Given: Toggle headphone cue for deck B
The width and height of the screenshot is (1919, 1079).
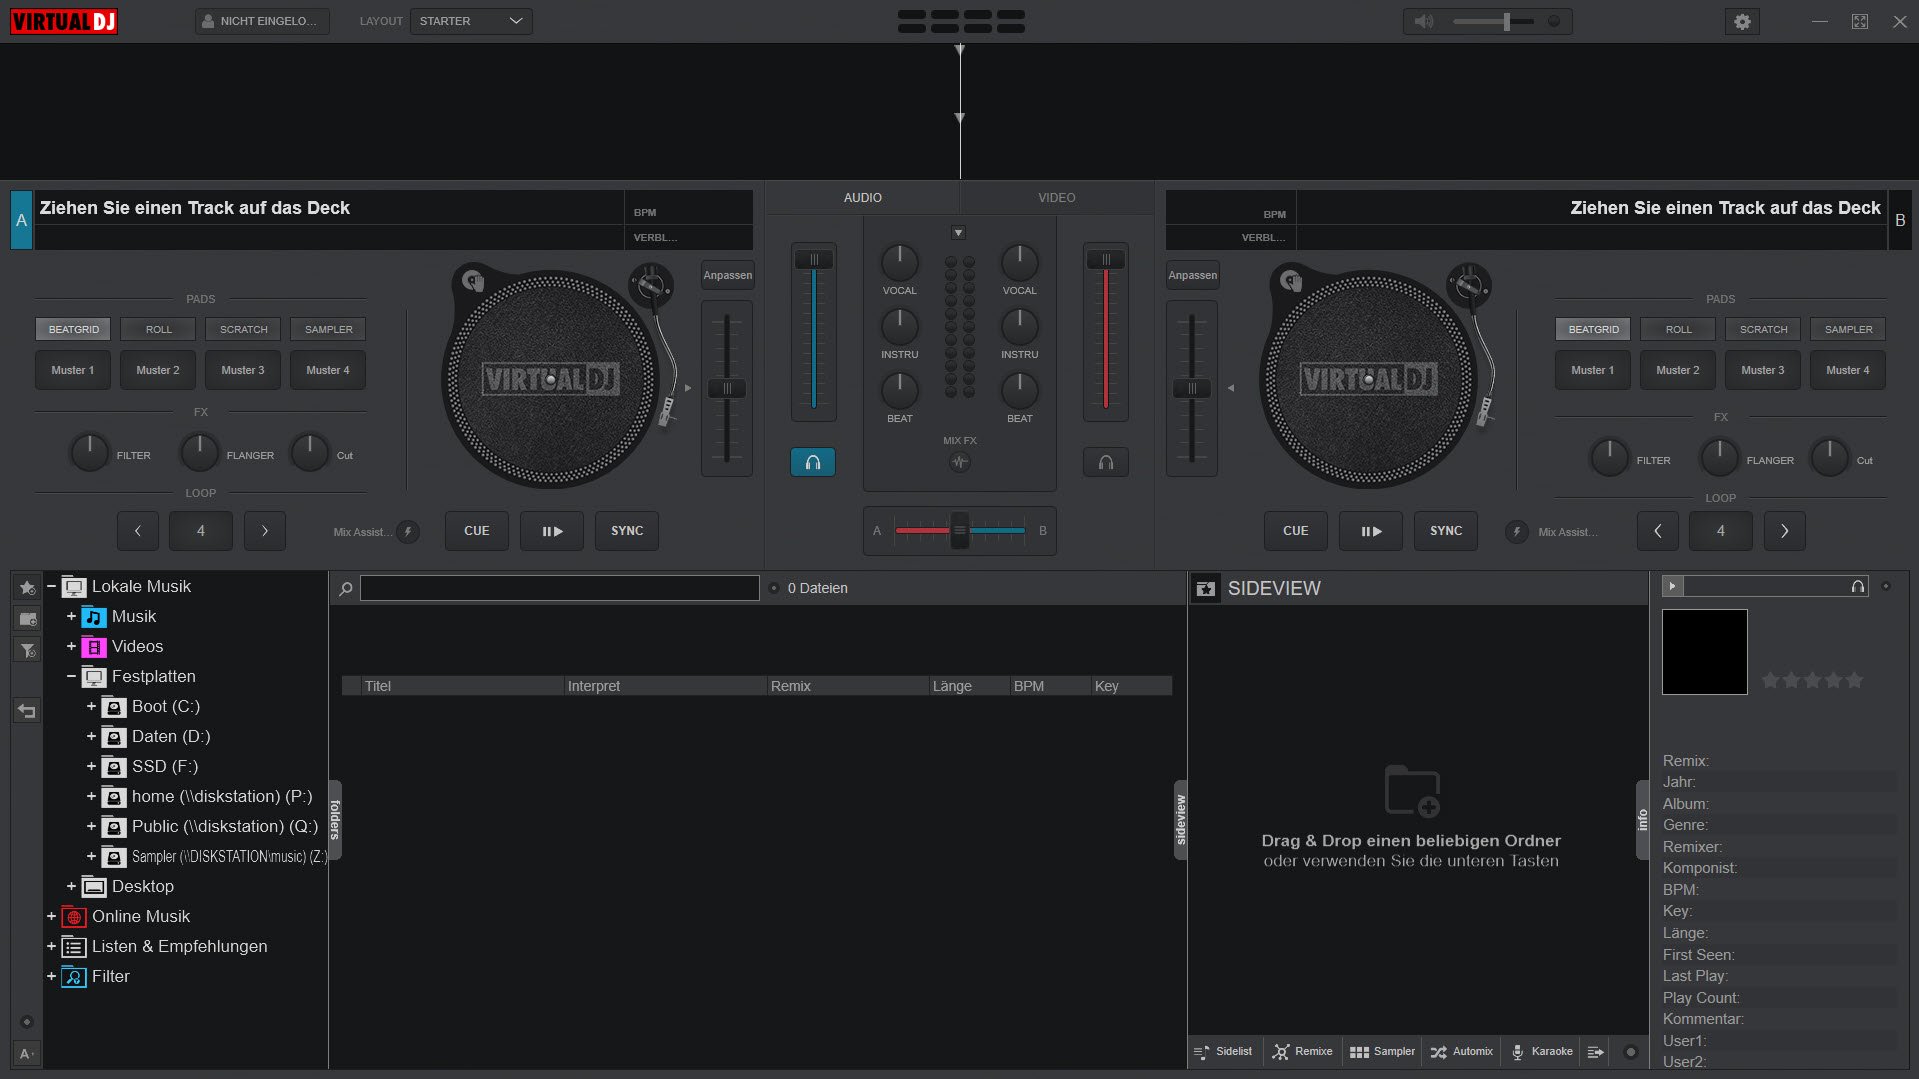Looking at the screenshot, I should (x=1105, y=462).
